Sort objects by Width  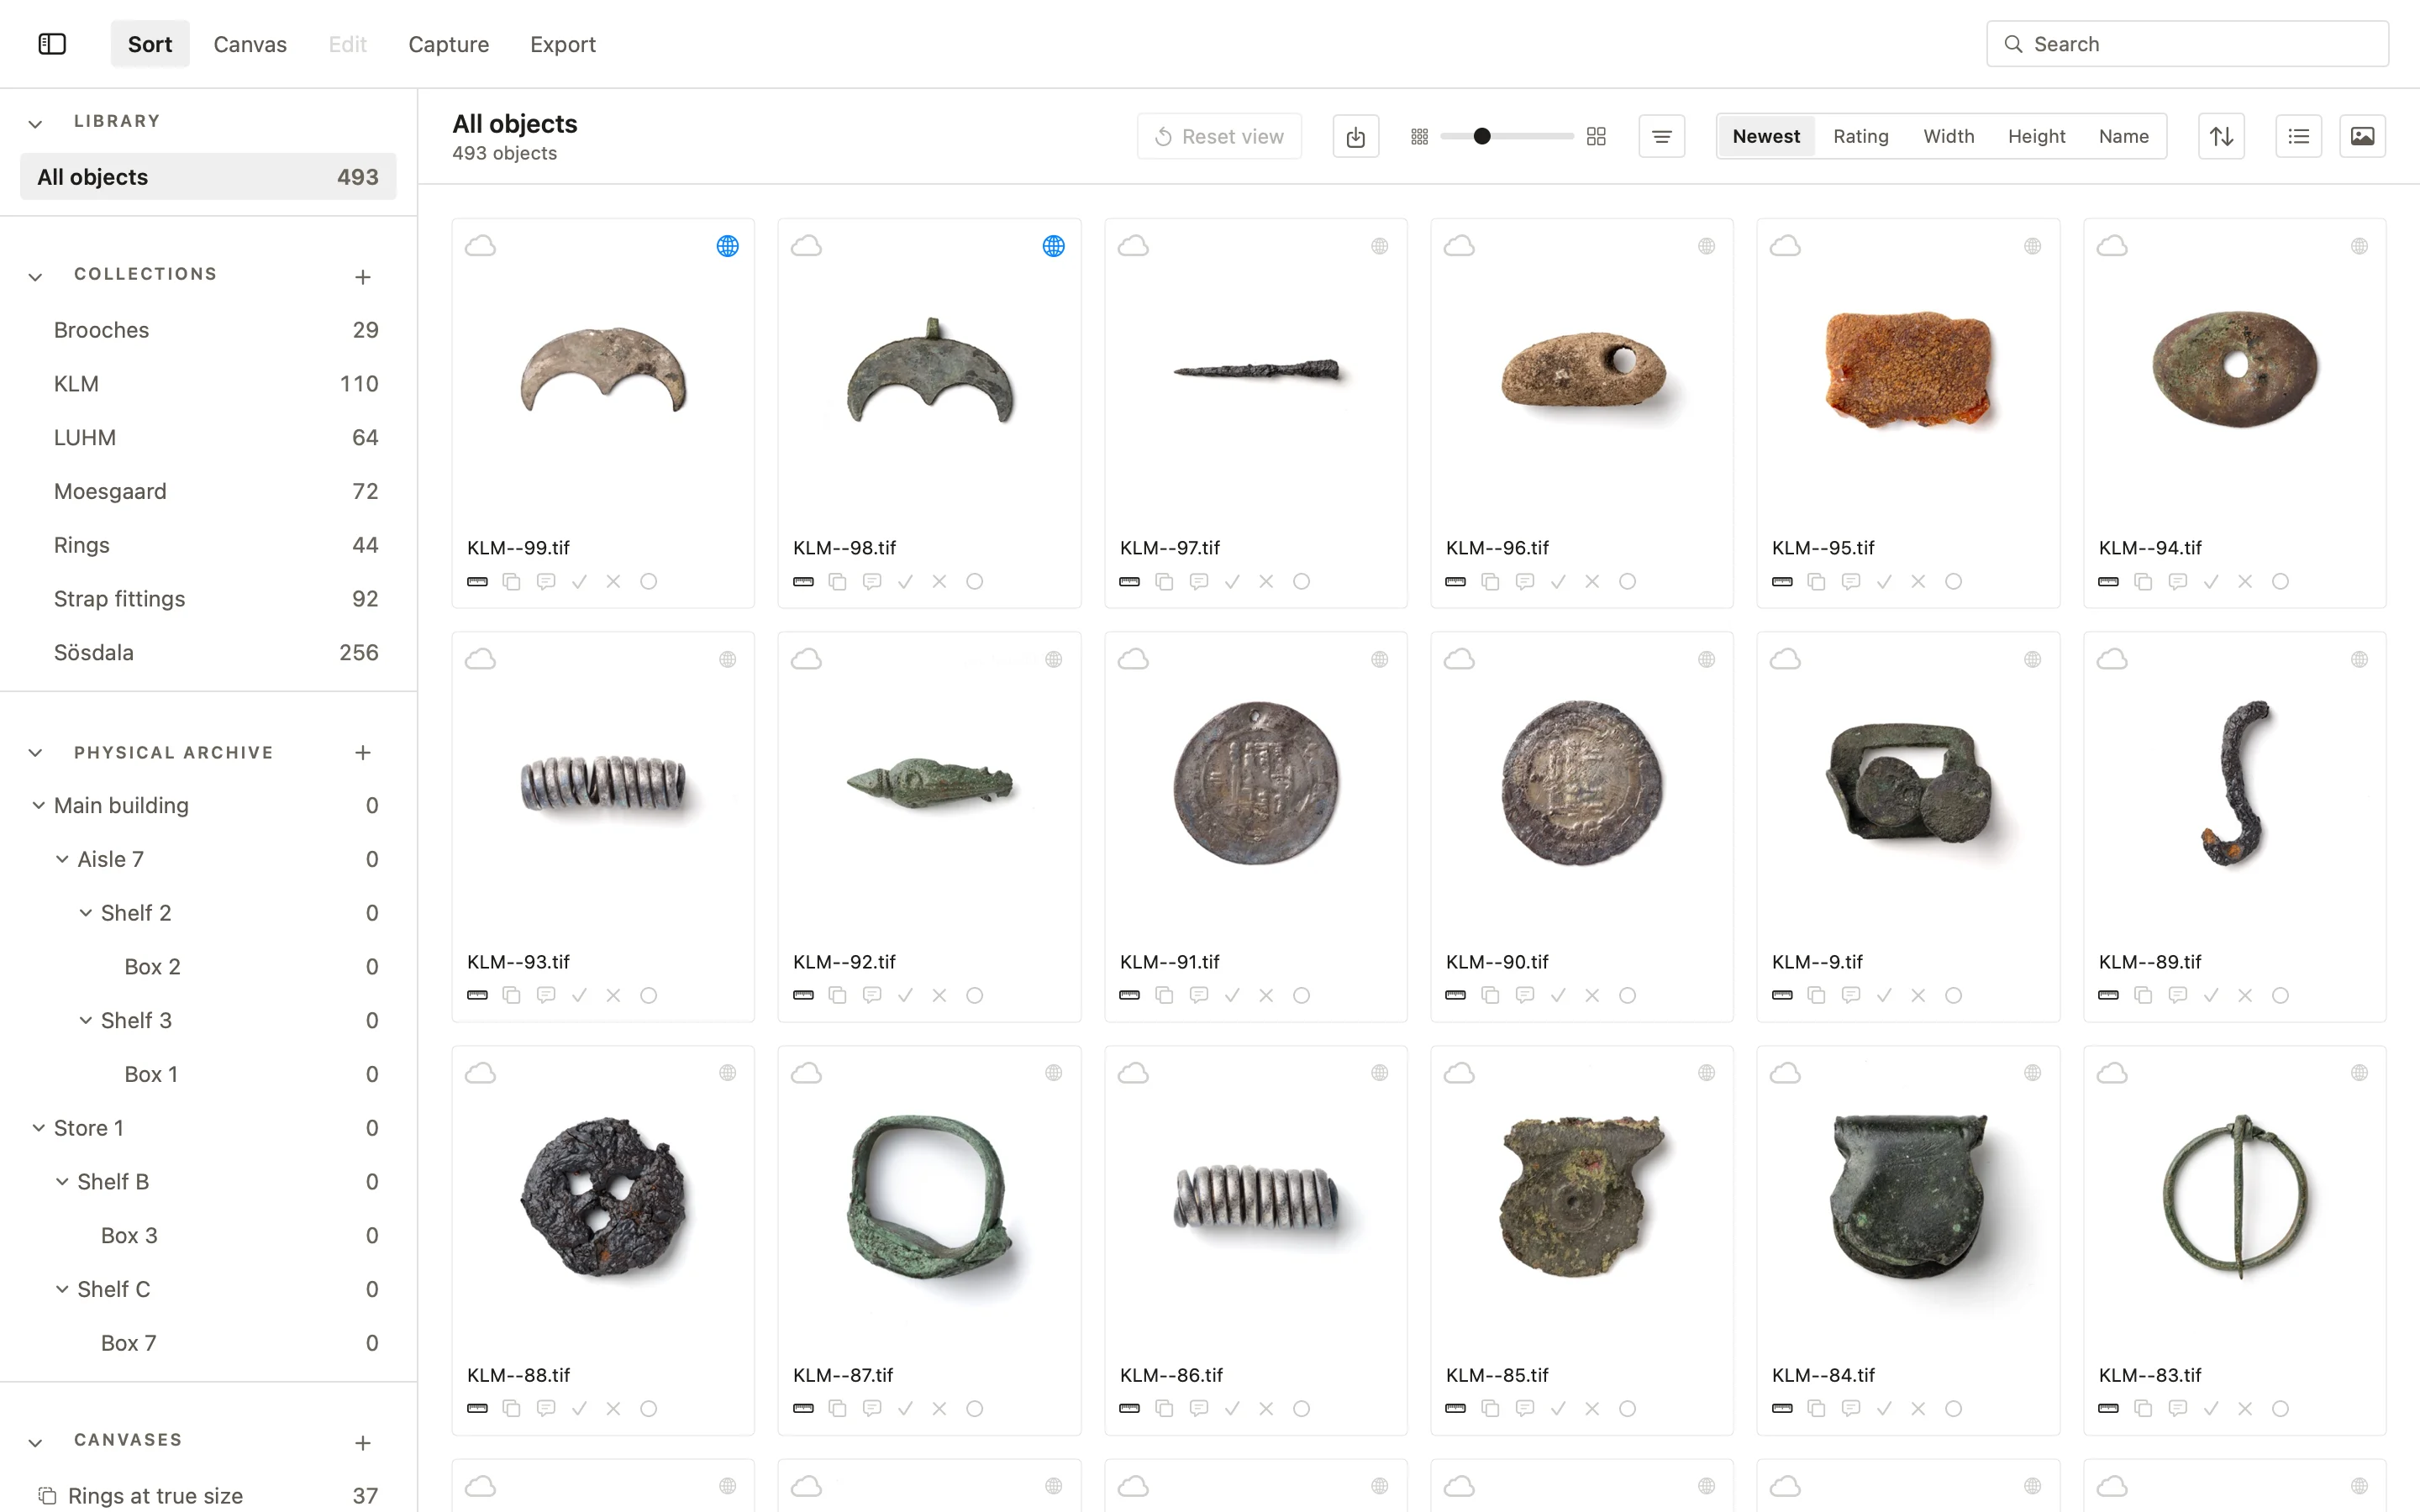pyautogui.click(x=1948, y=136)
